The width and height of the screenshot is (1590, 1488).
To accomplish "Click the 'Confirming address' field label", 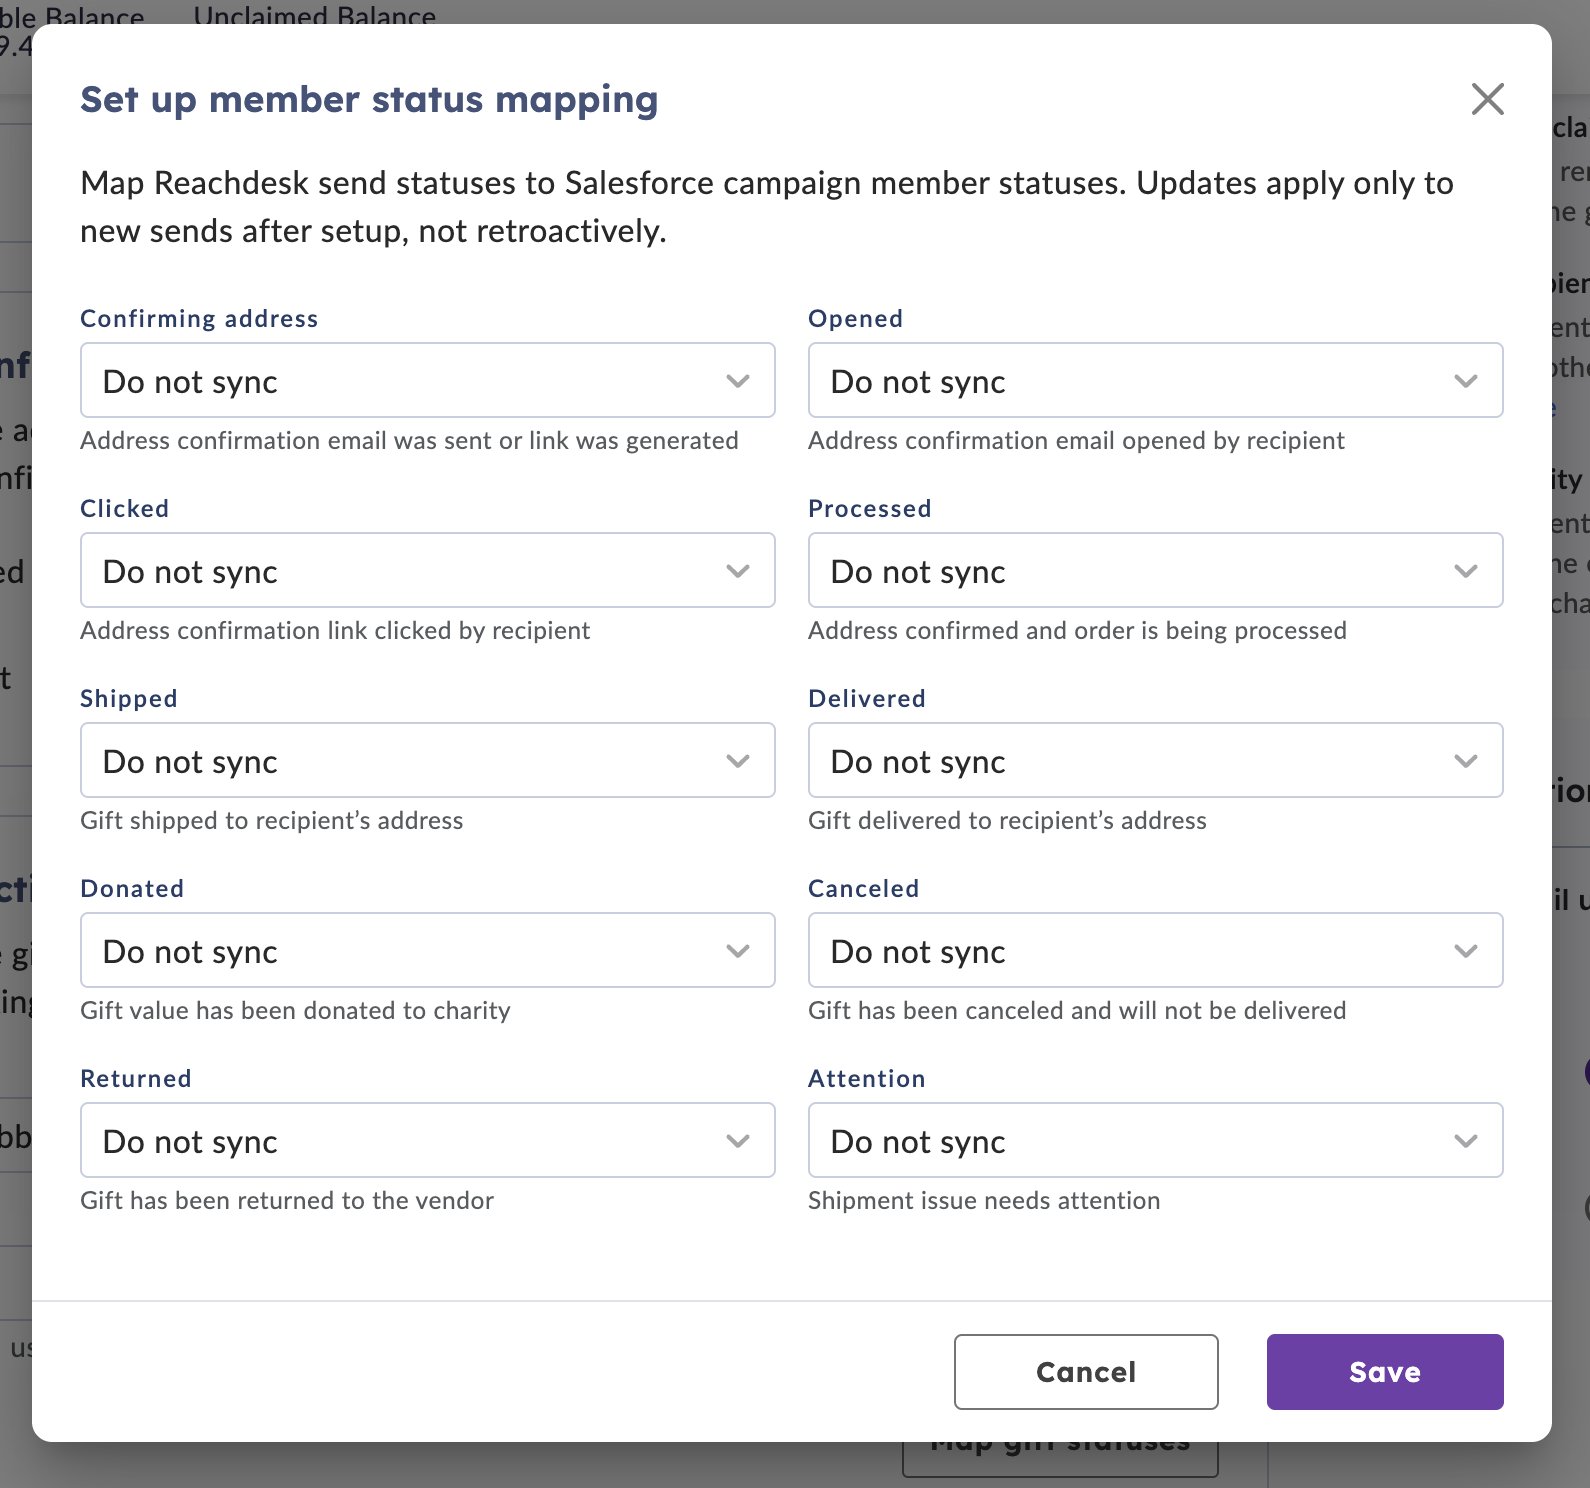I will (x=199, y=318).
